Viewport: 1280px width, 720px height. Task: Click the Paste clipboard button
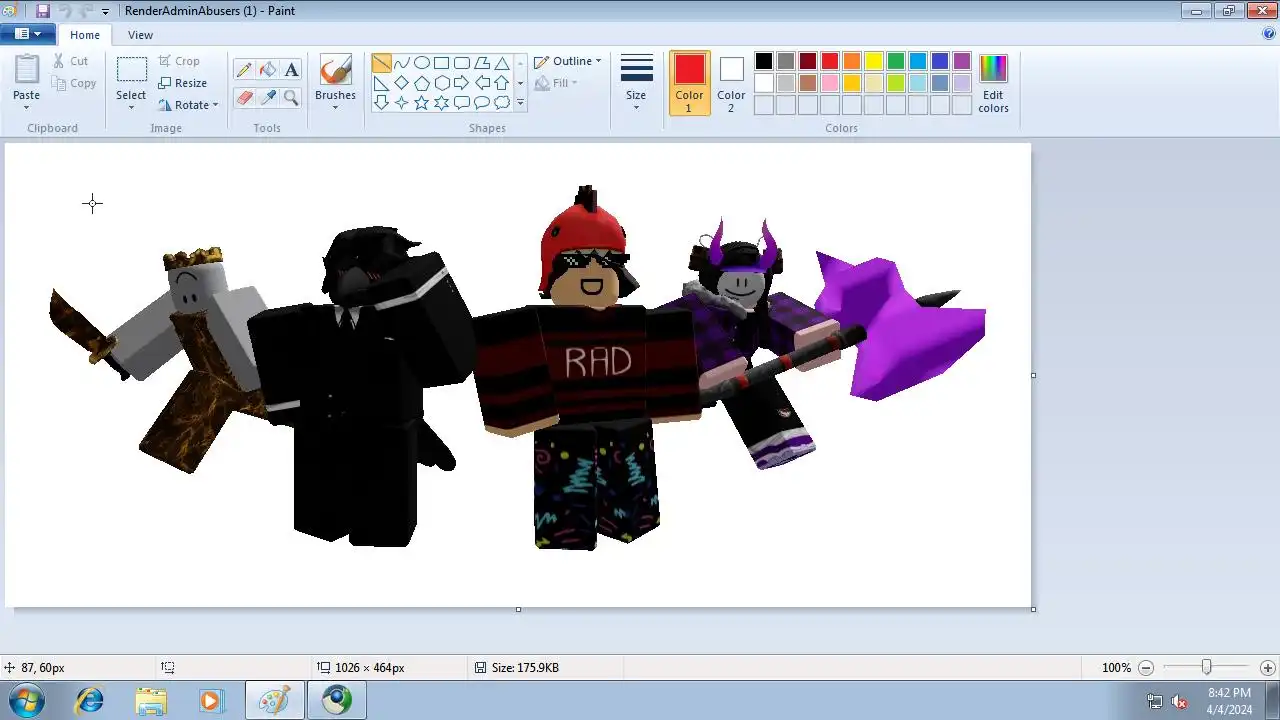click(27, 70)
